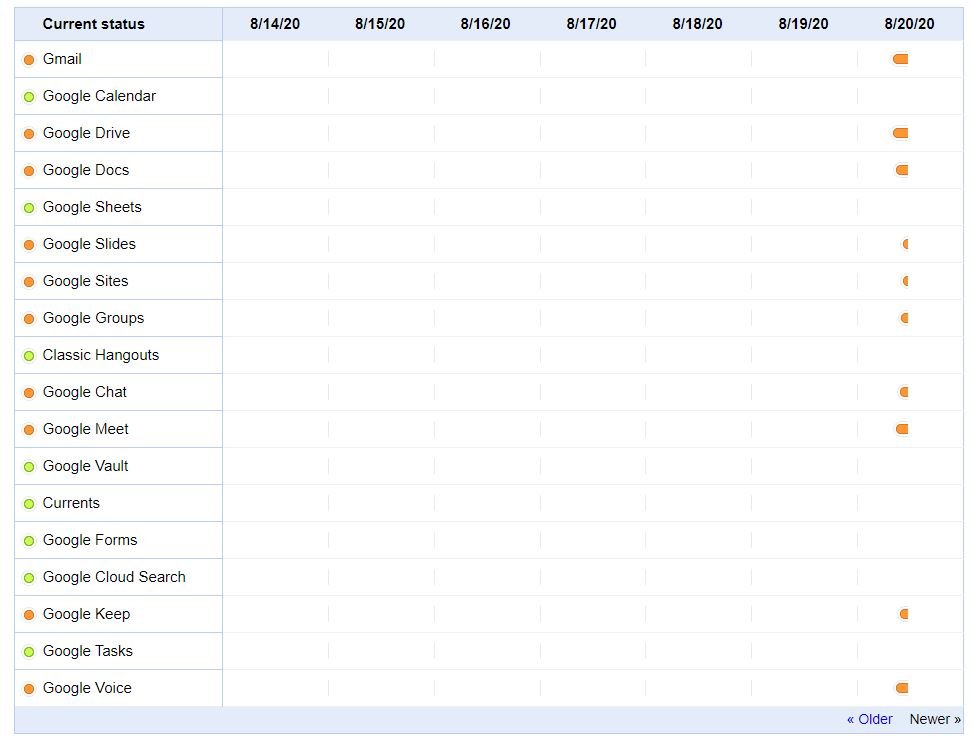Select the Google Groups service name
This screenshot has height=743, width=973.
(x=93, y=318)
